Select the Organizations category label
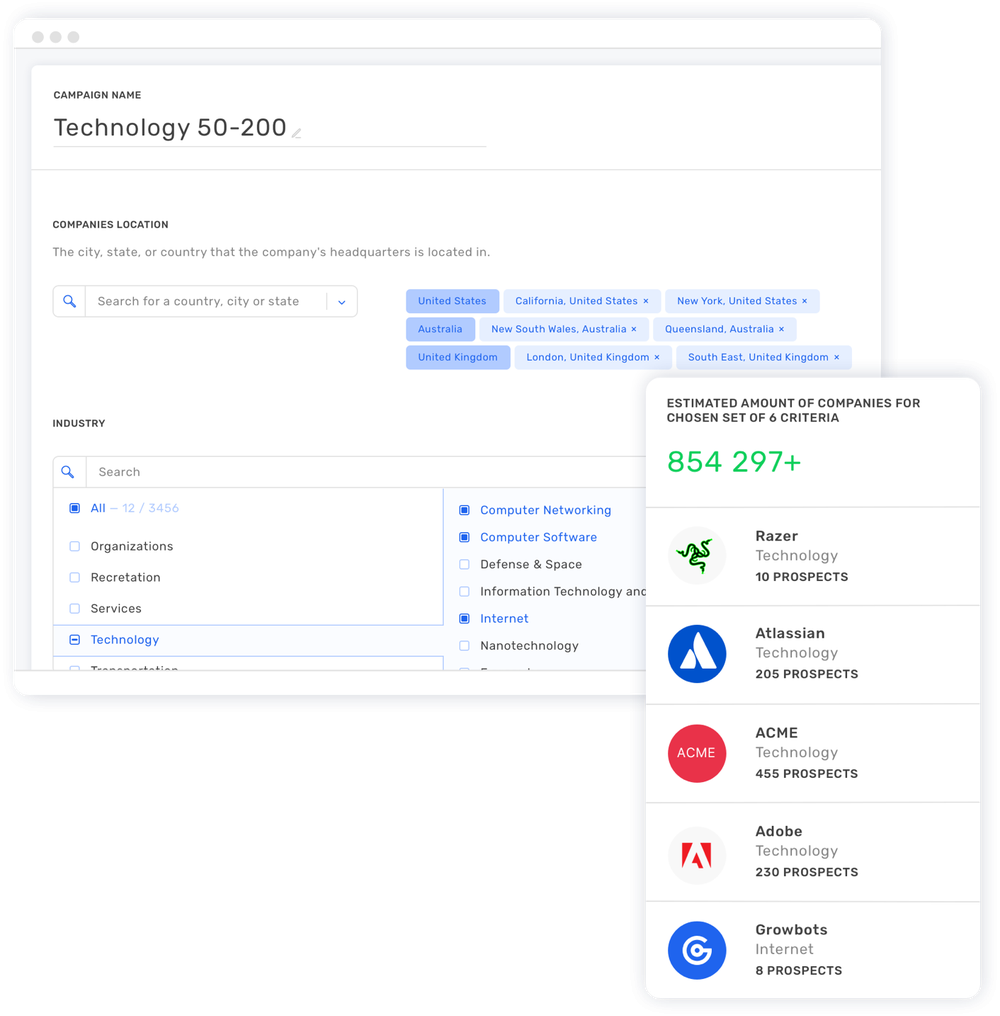 pyautogui.click(x=132, y=546)
